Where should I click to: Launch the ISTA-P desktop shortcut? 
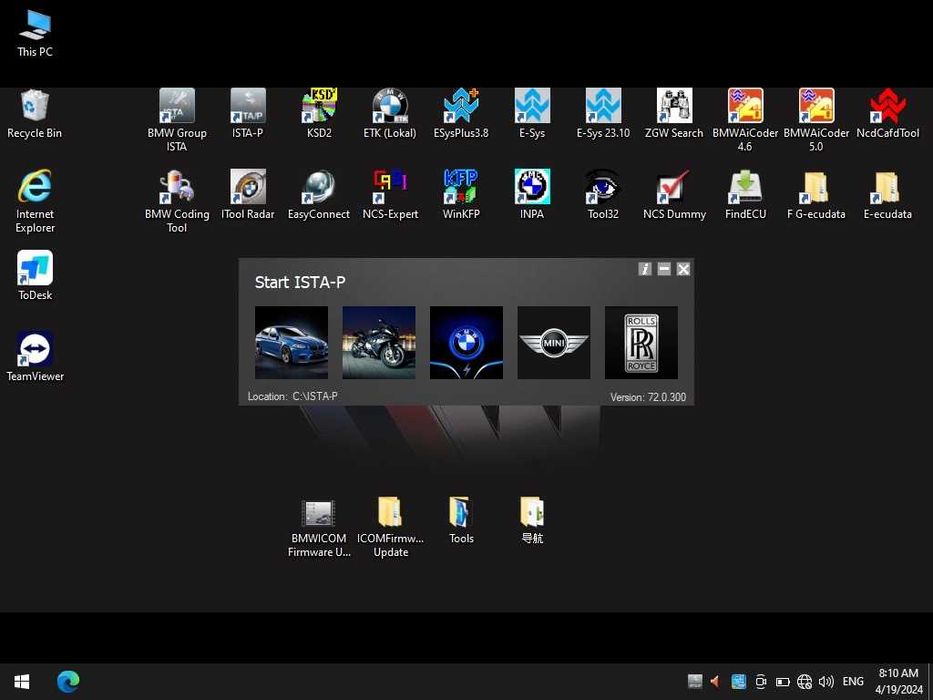(x=248, y=107)
